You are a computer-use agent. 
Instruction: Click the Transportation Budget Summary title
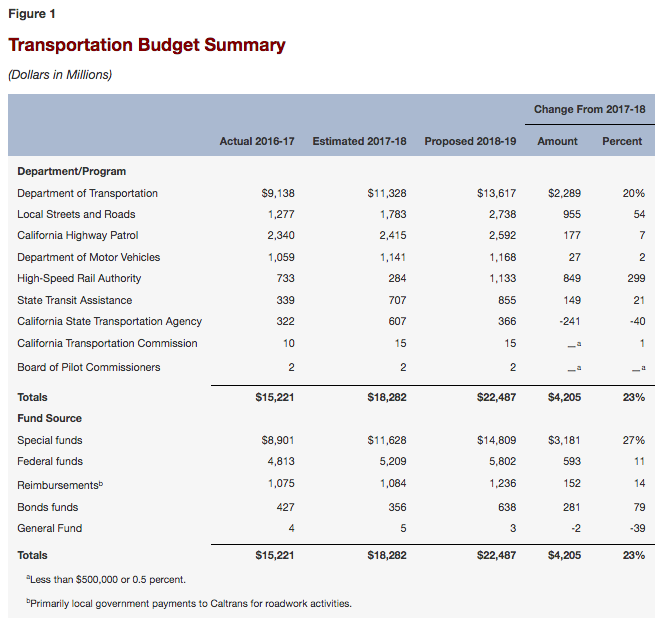click(x=146, y=46)
